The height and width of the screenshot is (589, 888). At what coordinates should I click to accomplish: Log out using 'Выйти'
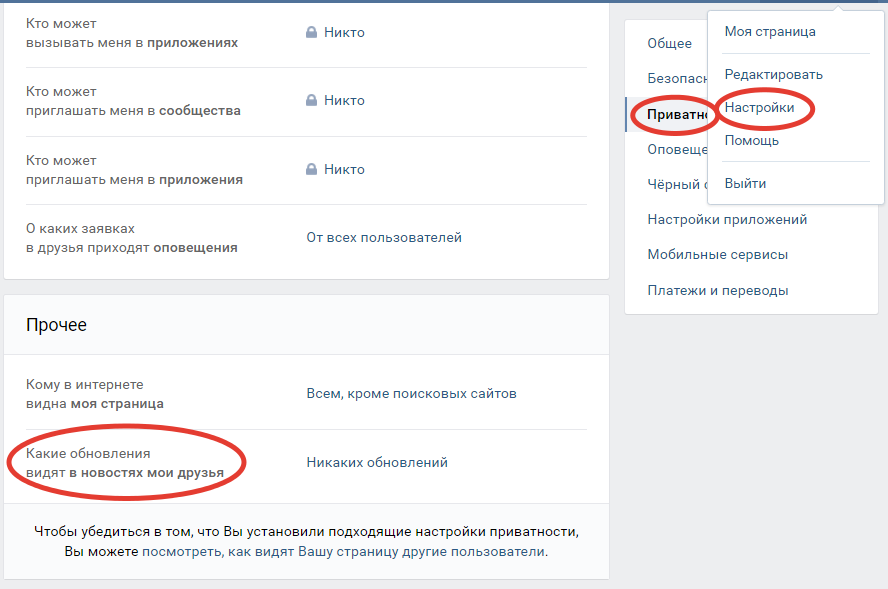[746, 183]
